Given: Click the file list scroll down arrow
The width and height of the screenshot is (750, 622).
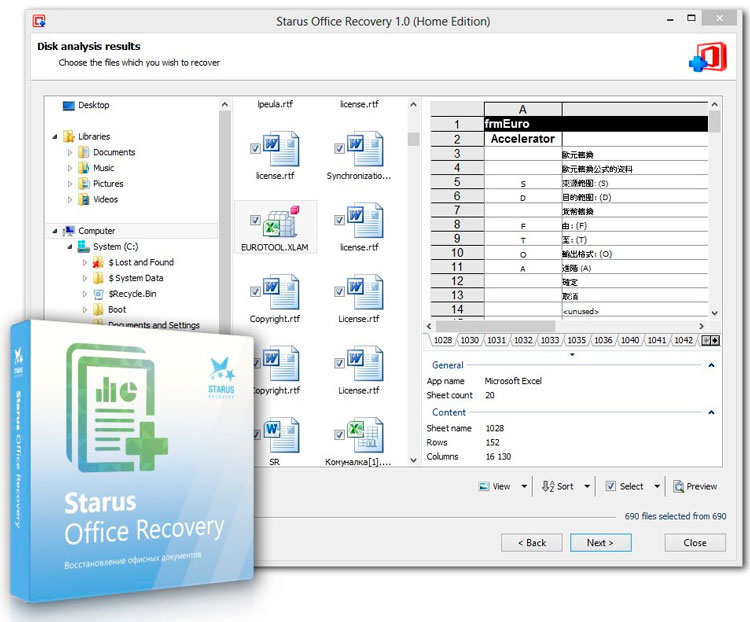Looking at the screenshot, I should [x=413, y=460].
